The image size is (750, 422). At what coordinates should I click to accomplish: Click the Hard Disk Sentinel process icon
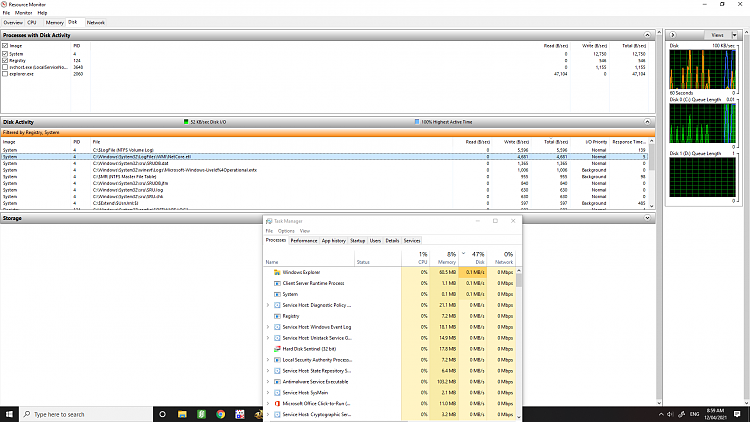[277, 349]
